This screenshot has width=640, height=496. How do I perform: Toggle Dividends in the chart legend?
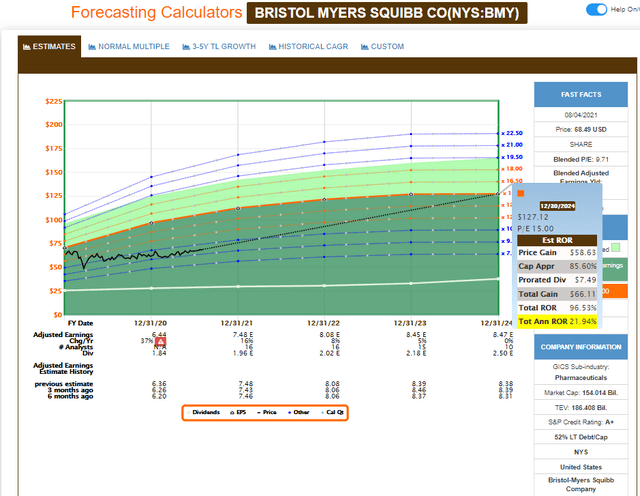203,412
